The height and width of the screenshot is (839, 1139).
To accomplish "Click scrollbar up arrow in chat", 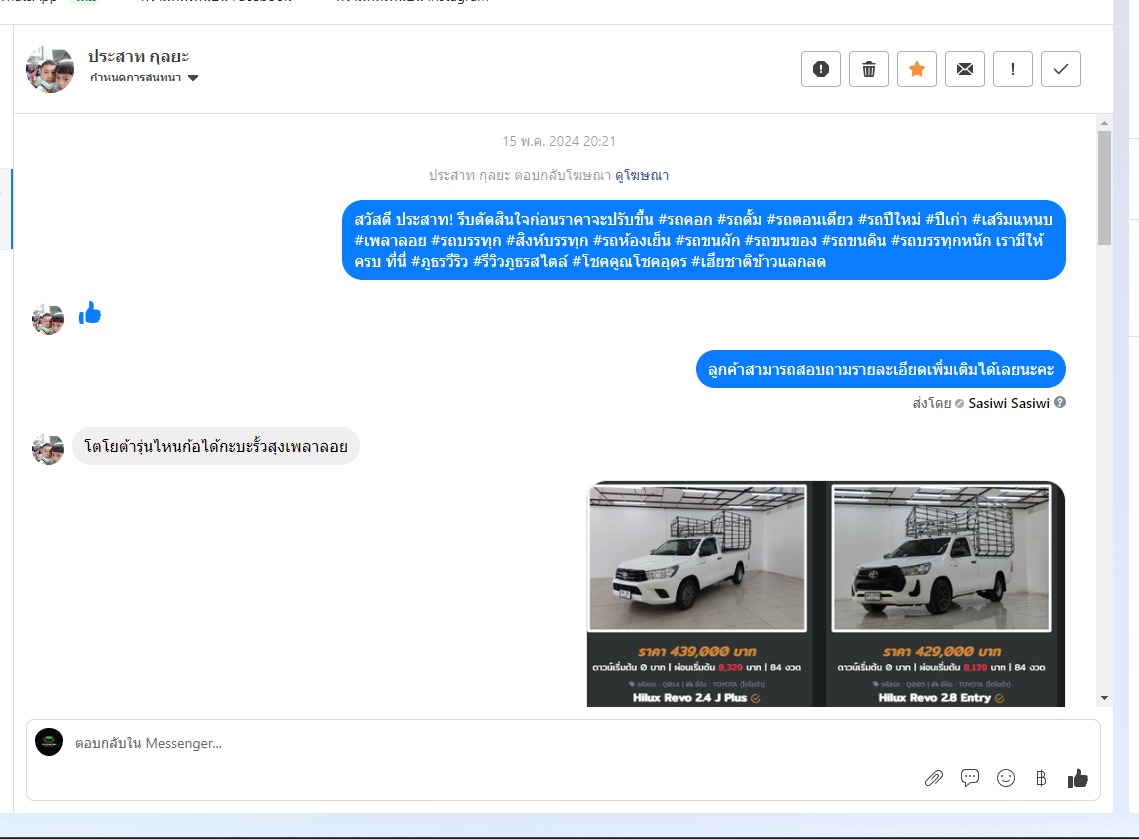I will [1104, 123].
